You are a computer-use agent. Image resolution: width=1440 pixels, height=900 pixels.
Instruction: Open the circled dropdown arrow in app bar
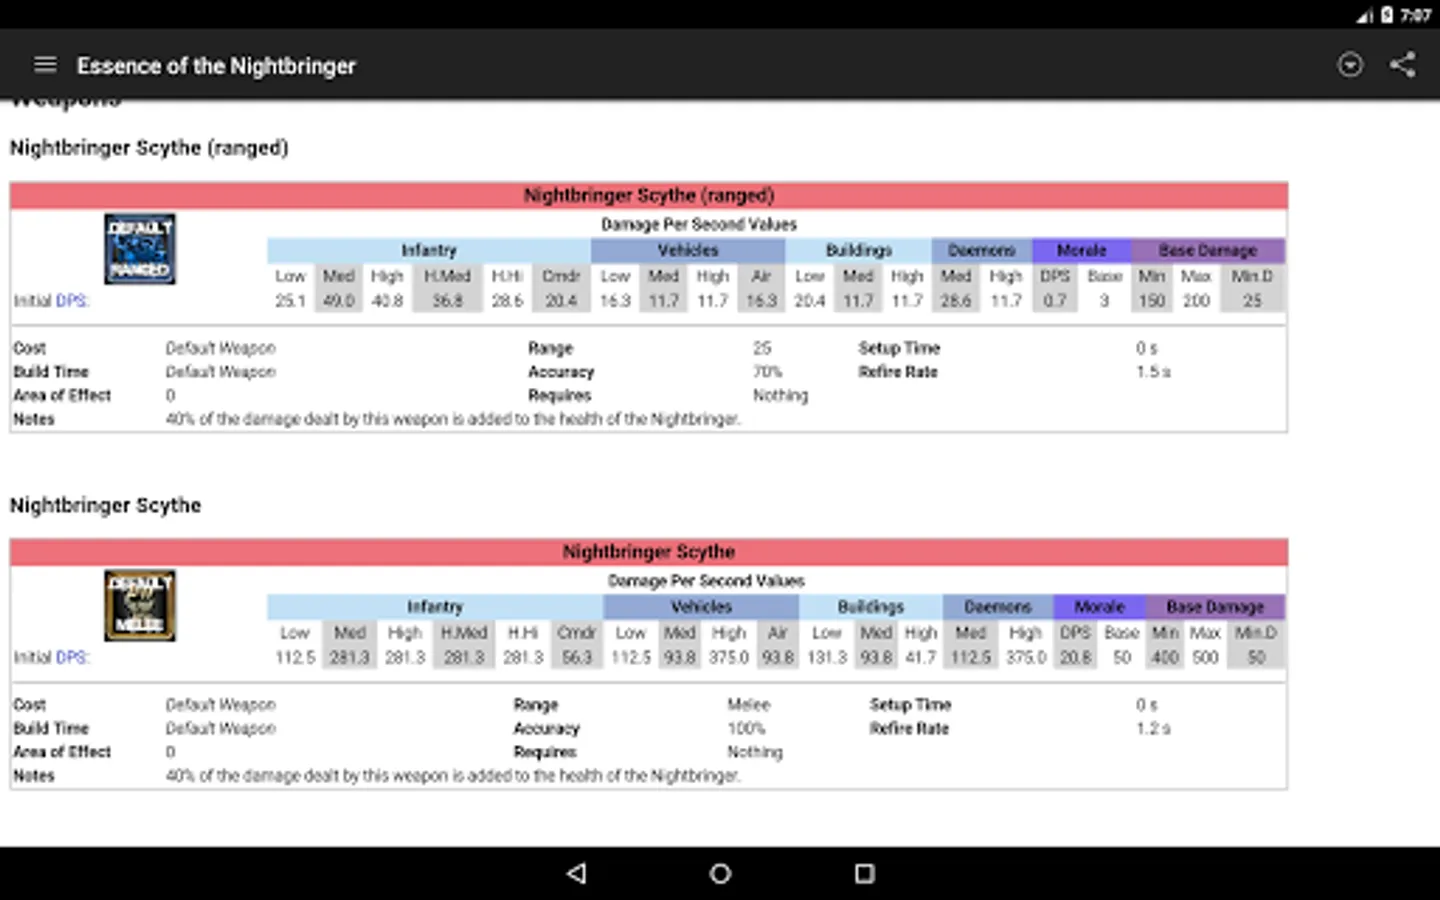[x=1350, y=65]
